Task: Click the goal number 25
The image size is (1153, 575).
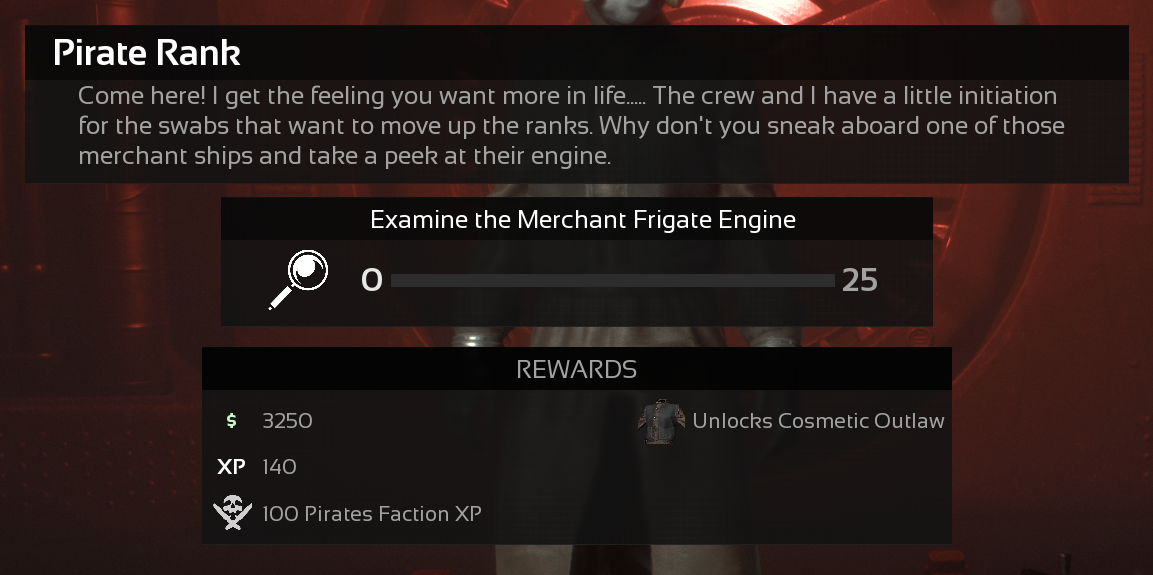Action: point(859,281)
